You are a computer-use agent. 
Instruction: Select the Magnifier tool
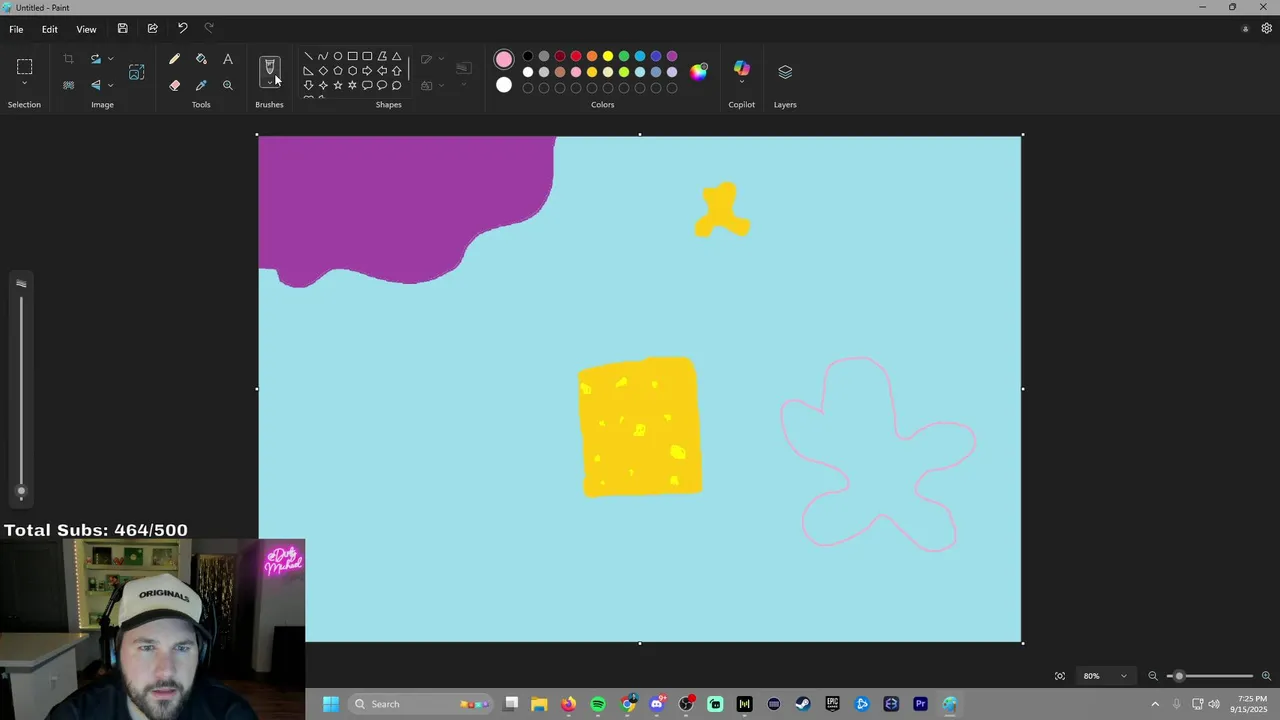228,85
